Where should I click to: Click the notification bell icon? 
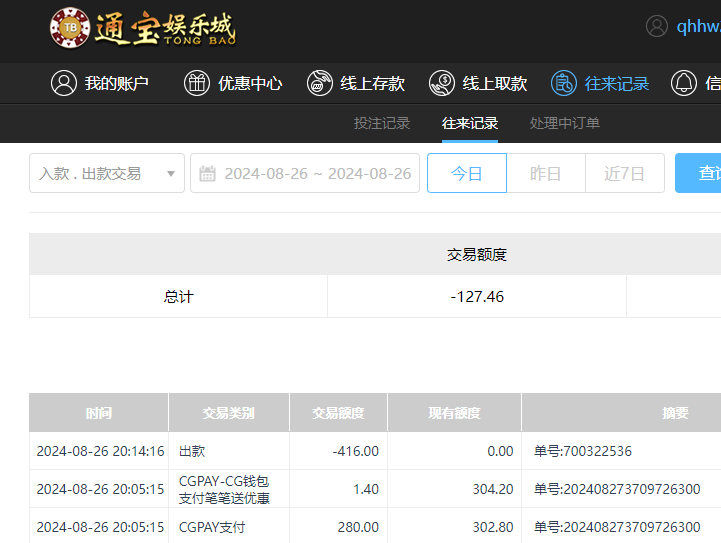click(x=684, y=83)
